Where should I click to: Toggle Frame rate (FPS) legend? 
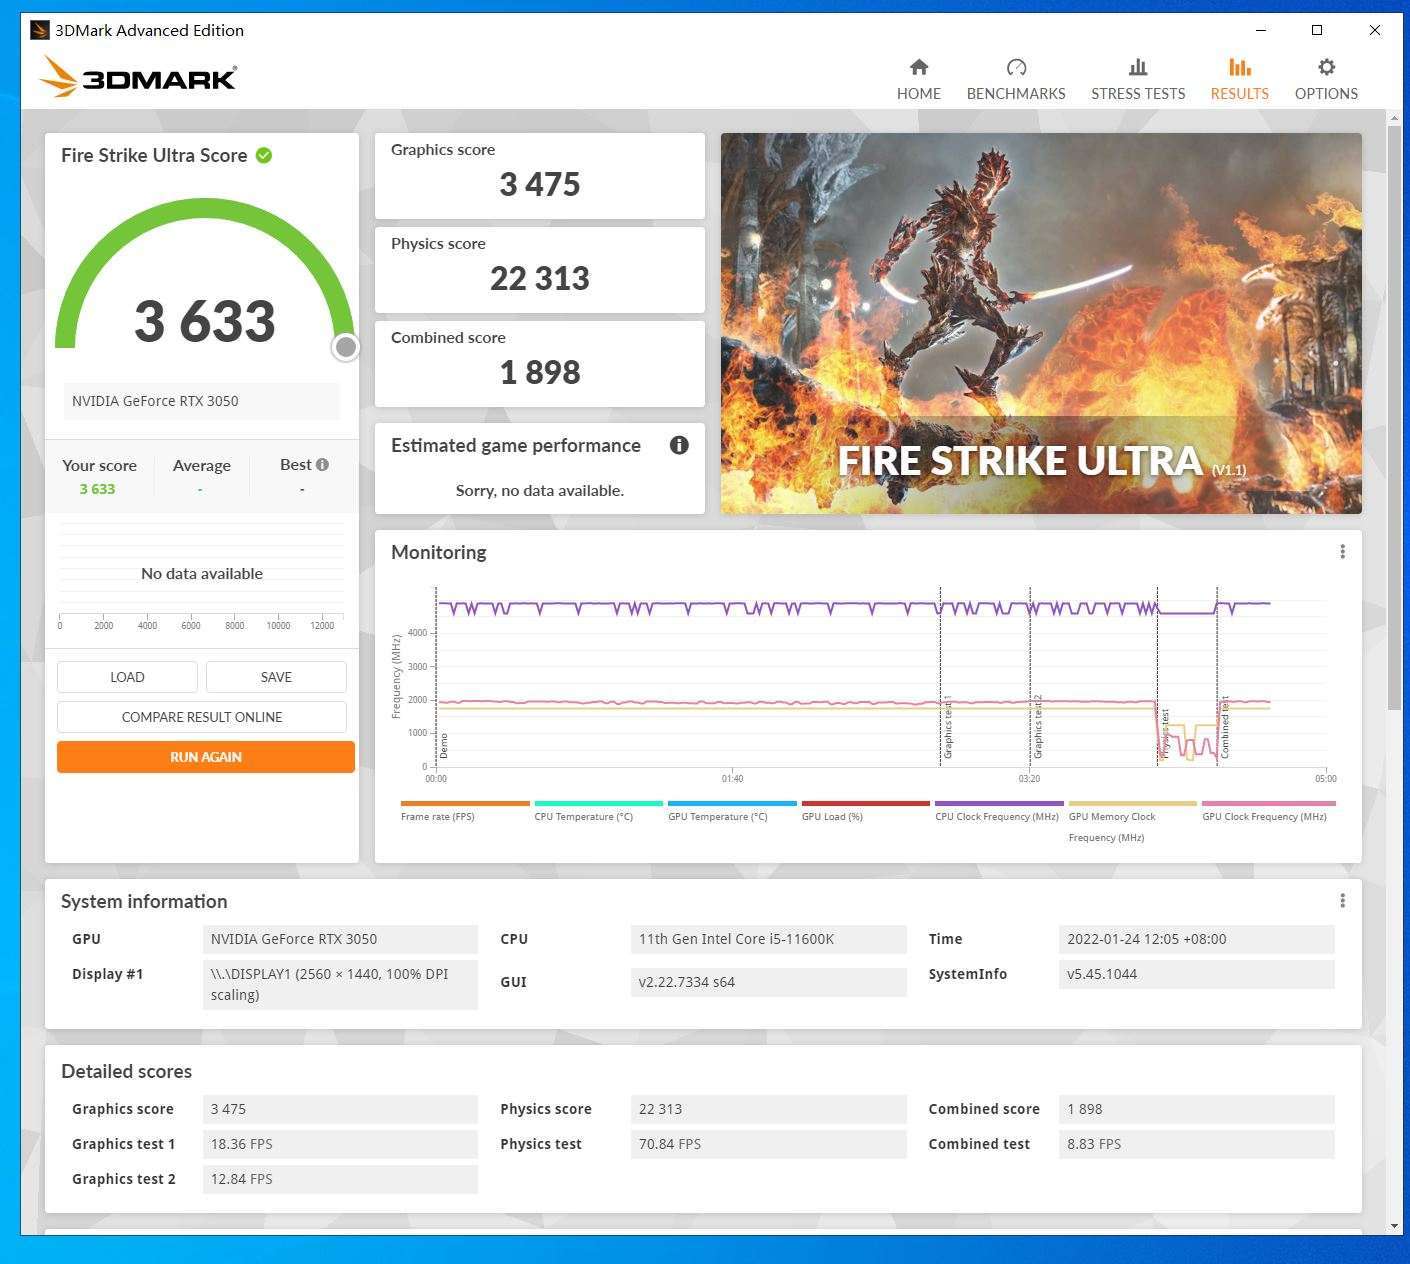click(x=464, y=811)
